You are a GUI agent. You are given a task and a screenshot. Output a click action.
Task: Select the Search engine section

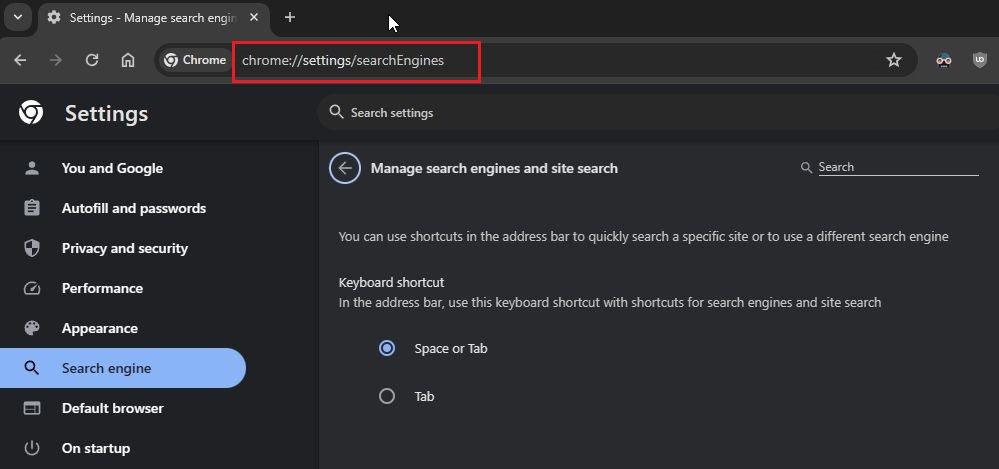123,368
